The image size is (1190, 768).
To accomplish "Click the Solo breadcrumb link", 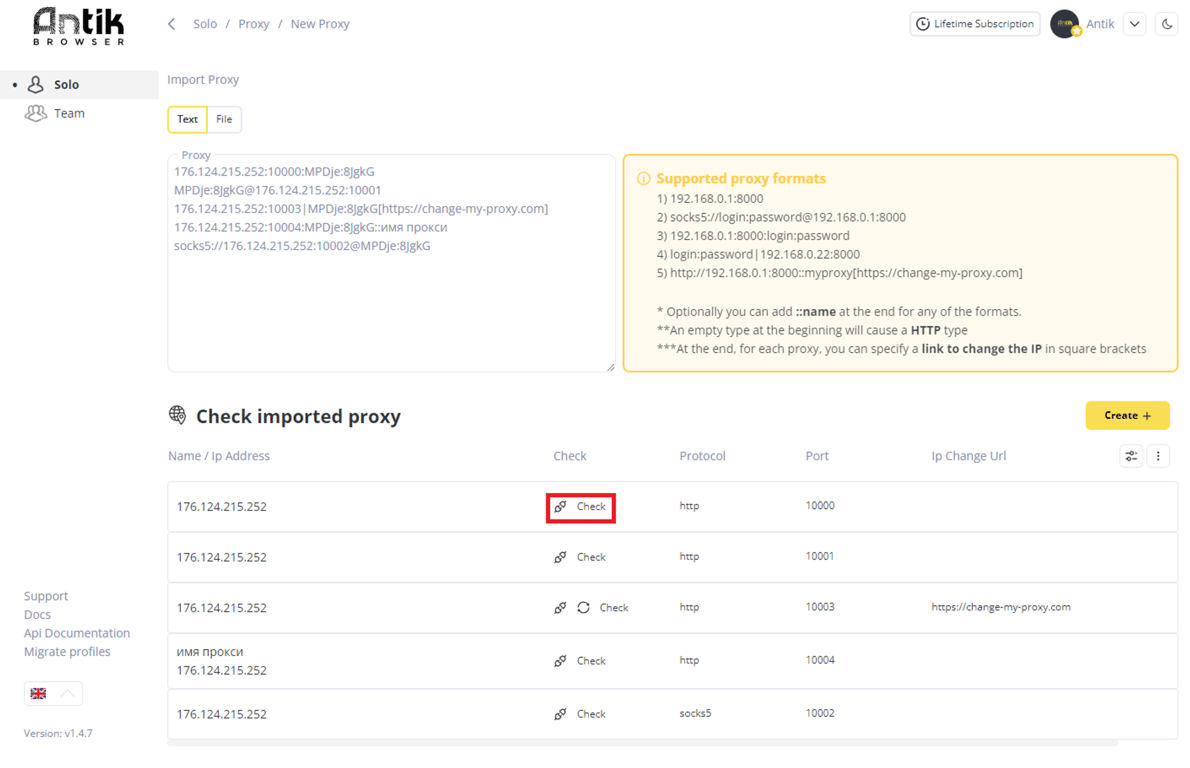I will pyautogui.click(x=205, y=24).
